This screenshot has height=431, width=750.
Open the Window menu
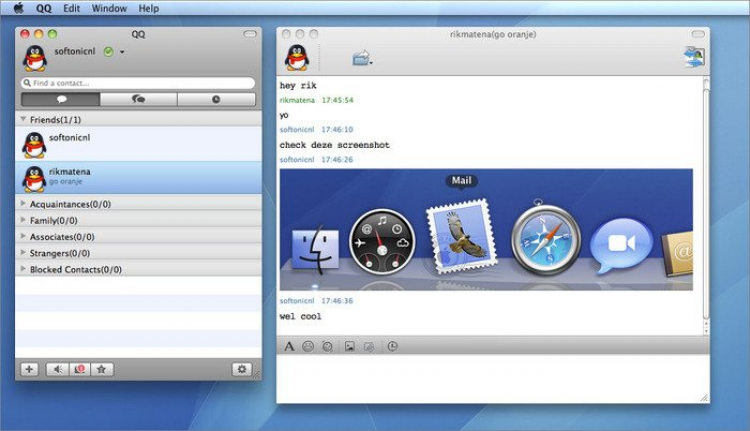109,8
